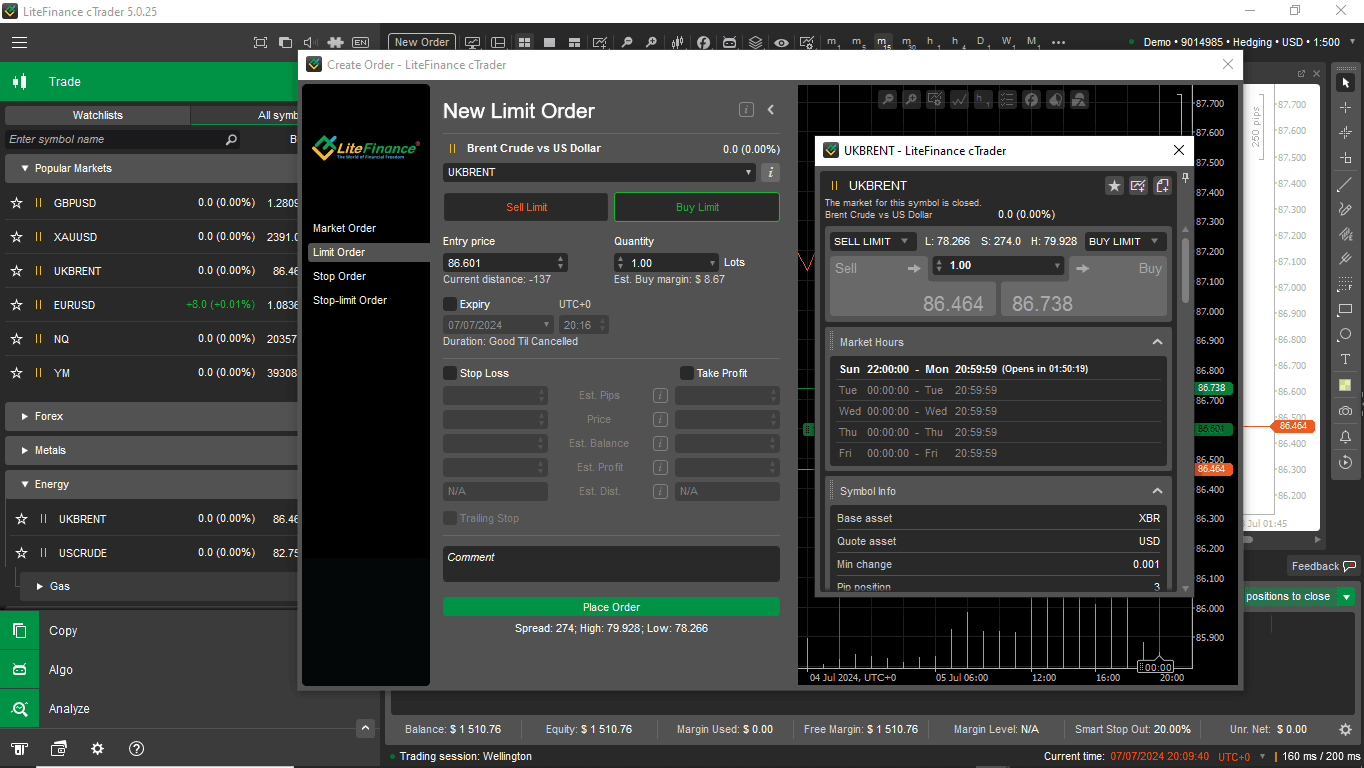Click the Feedback button
1364x768 pixels.
click(x=1323, y=566)
